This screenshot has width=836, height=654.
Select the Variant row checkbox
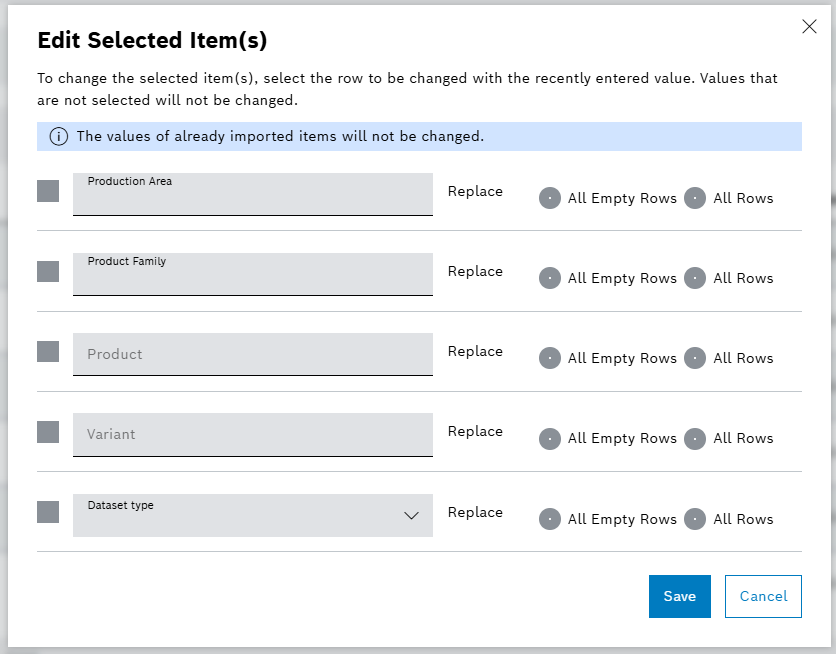pyautogui.click(x=48, y=431)
